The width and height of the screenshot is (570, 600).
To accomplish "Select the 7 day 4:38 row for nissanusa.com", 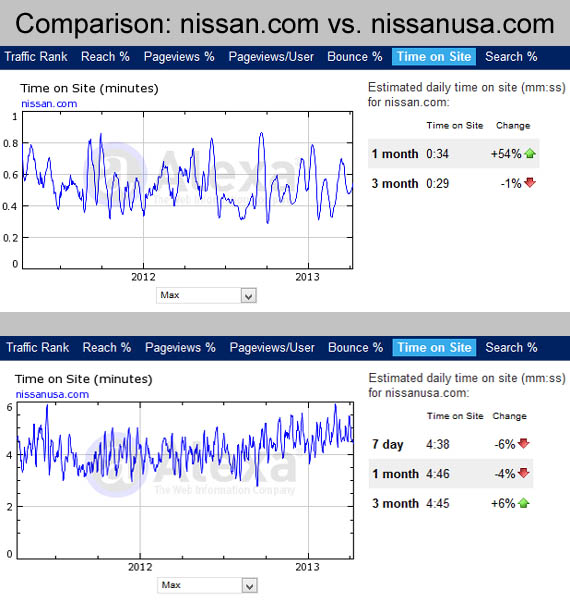I will 451,444.
